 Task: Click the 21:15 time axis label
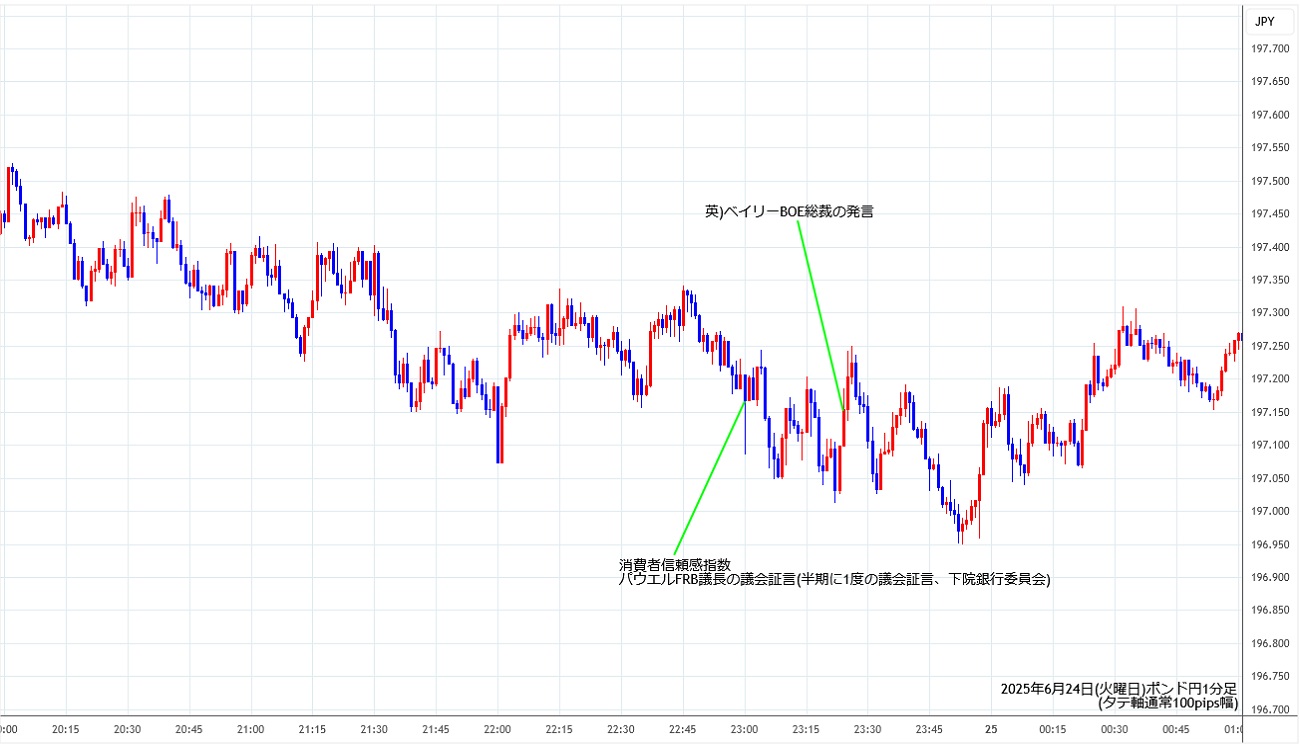tap(312, 729)
